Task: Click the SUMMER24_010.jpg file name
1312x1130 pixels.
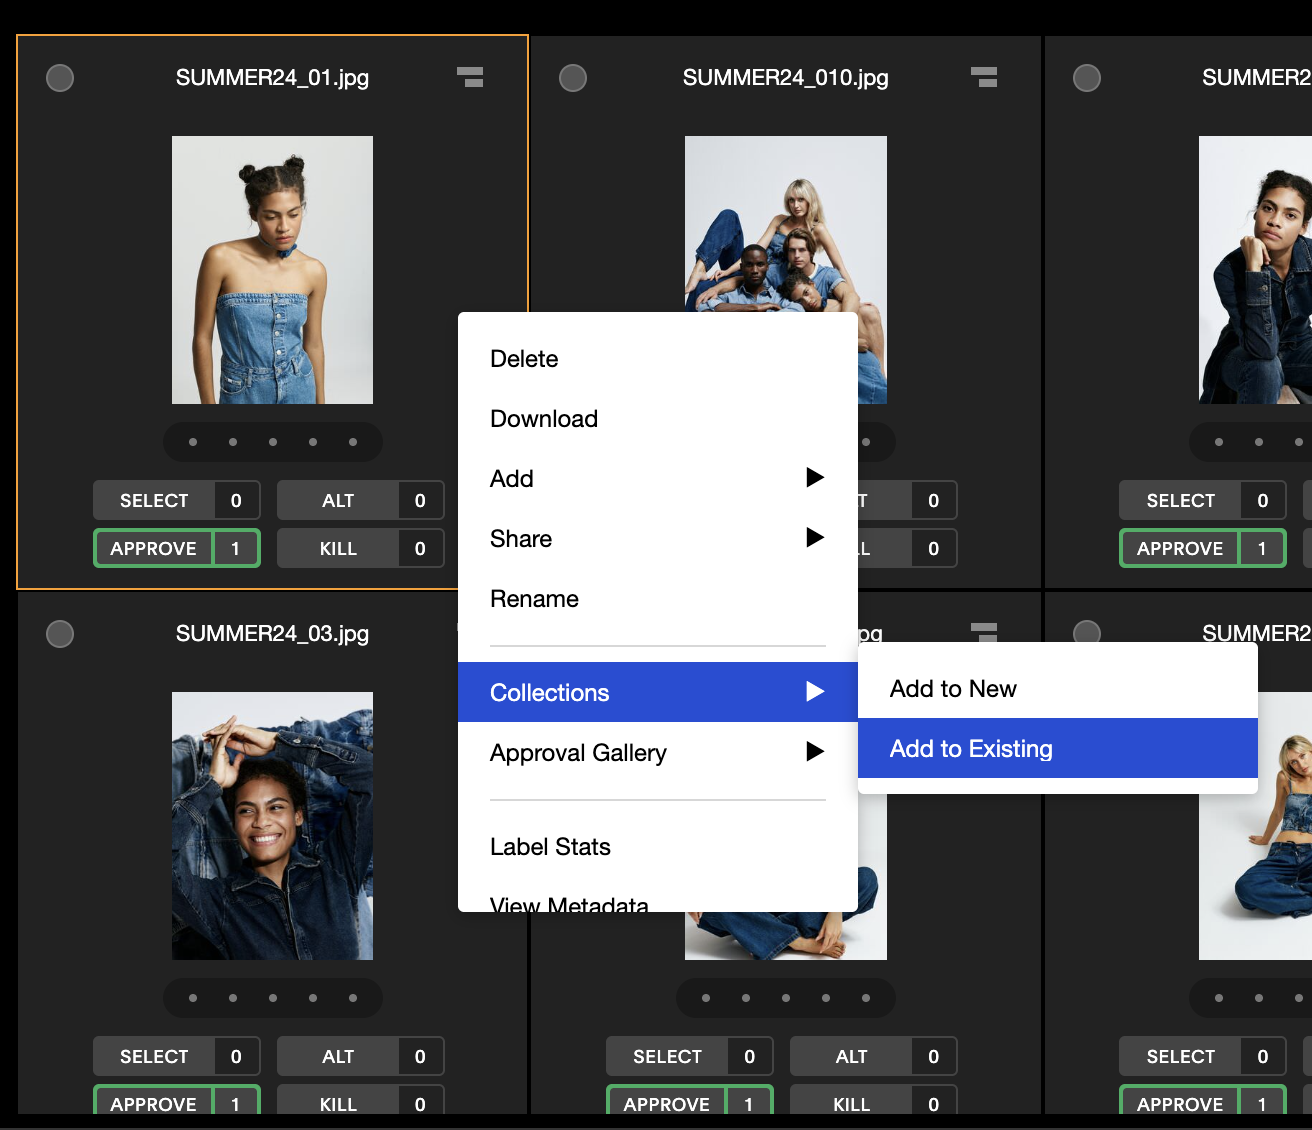Action: coord(786,77)
